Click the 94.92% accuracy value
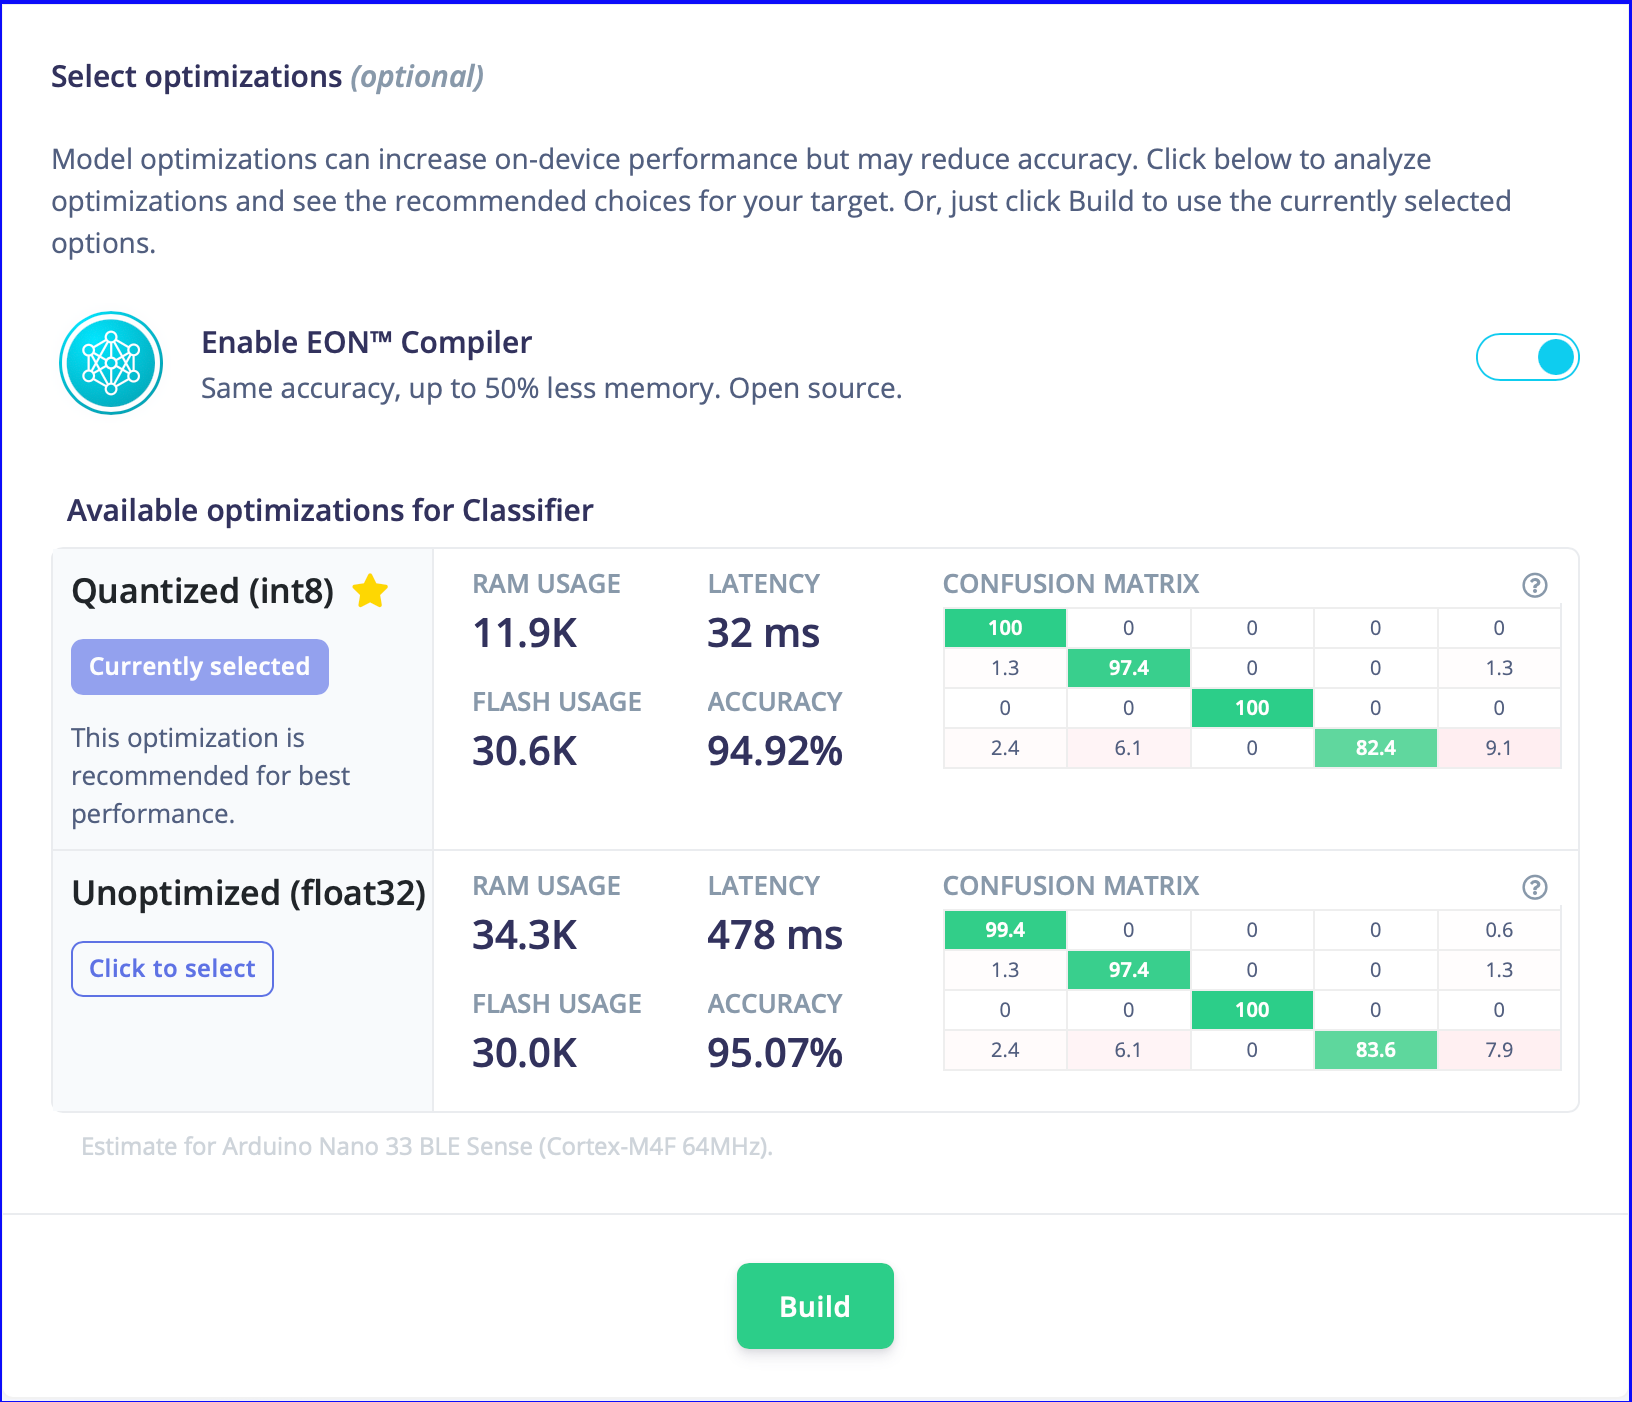The width and height of the screenshot is (1632, 1402). pyautogui.click(x=775, y=751)
